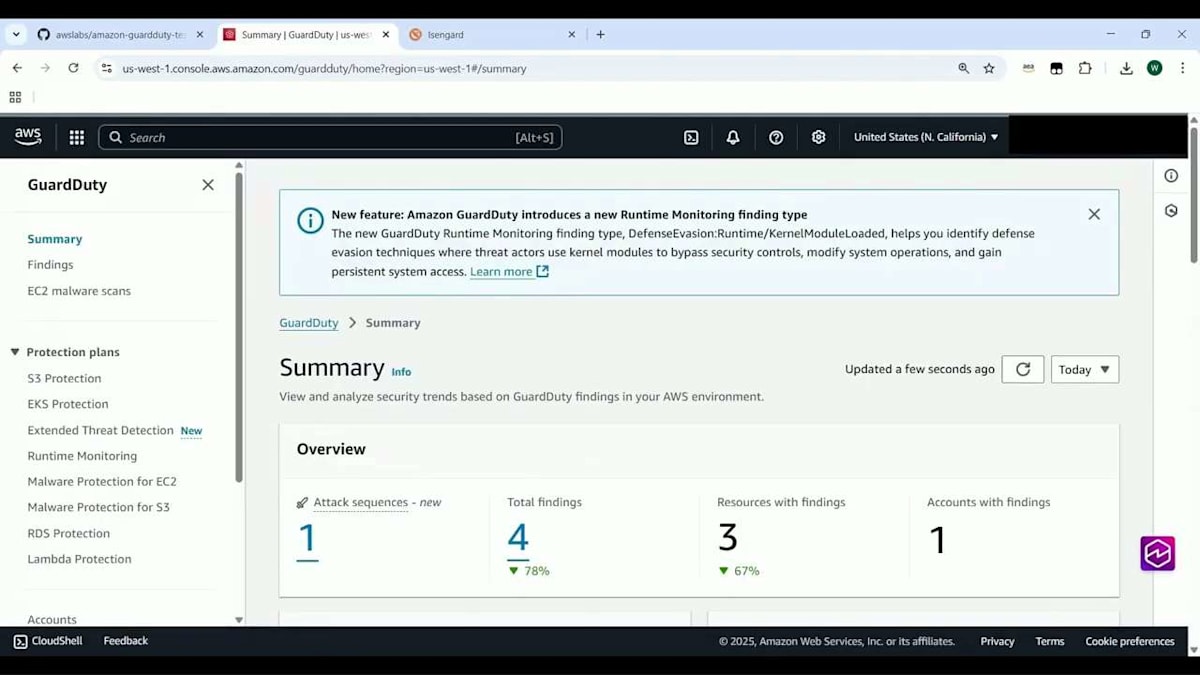
Task: Open Accounts in the sidebar
Action: [52, 620]
